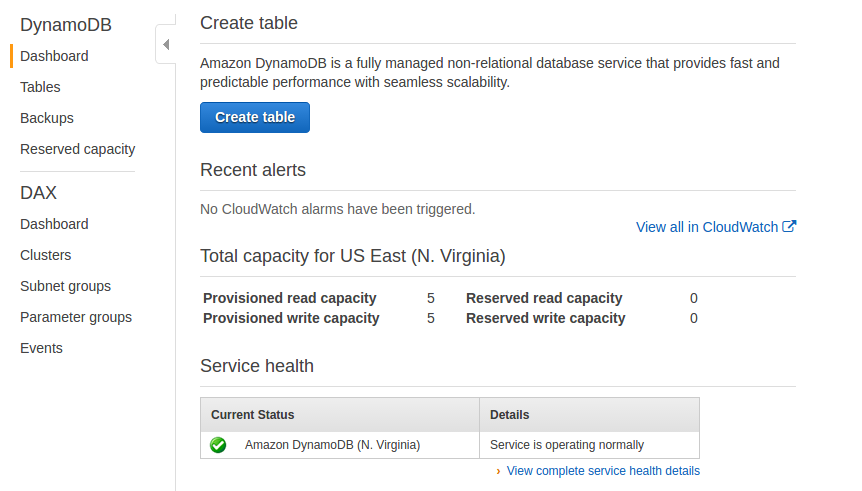
Task: Navigate to Reserved capacity page
Action: coord(77,149)
